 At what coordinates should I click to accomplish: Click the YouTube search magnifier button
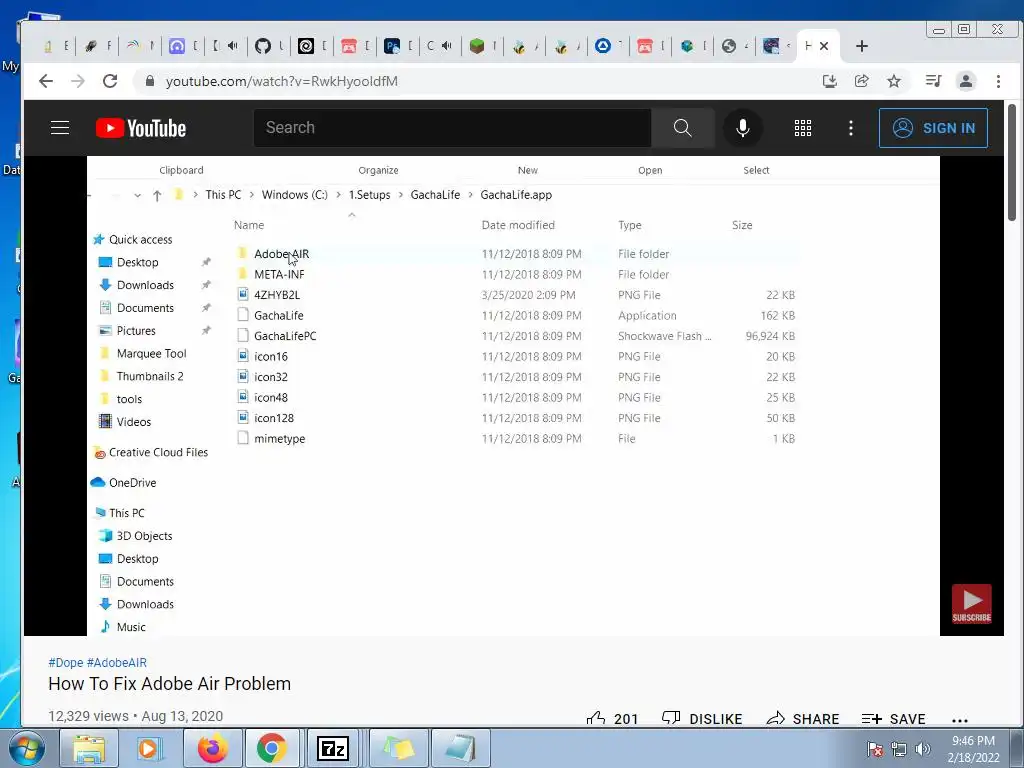(682, 127)
